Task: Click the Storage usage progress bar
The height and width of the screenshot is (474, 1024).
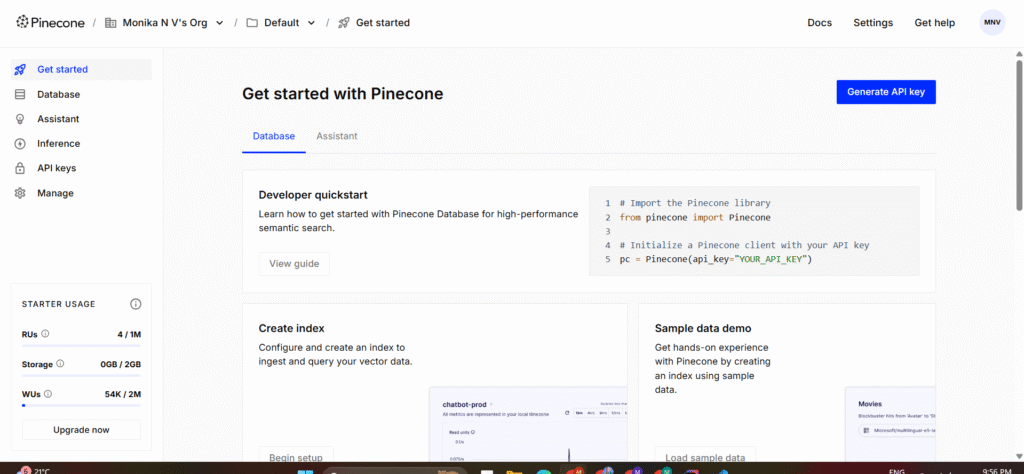Action: tap(82, 375)
